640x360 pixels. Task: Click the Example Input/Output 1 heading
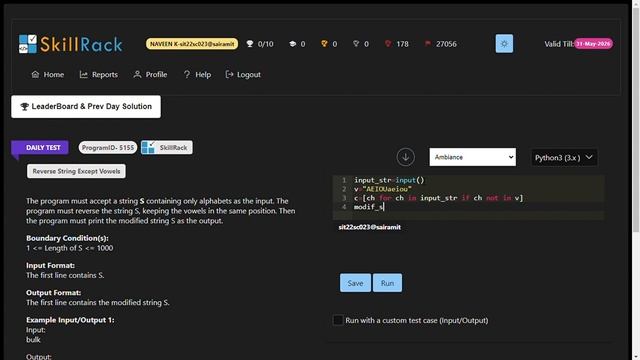point(70,320)
